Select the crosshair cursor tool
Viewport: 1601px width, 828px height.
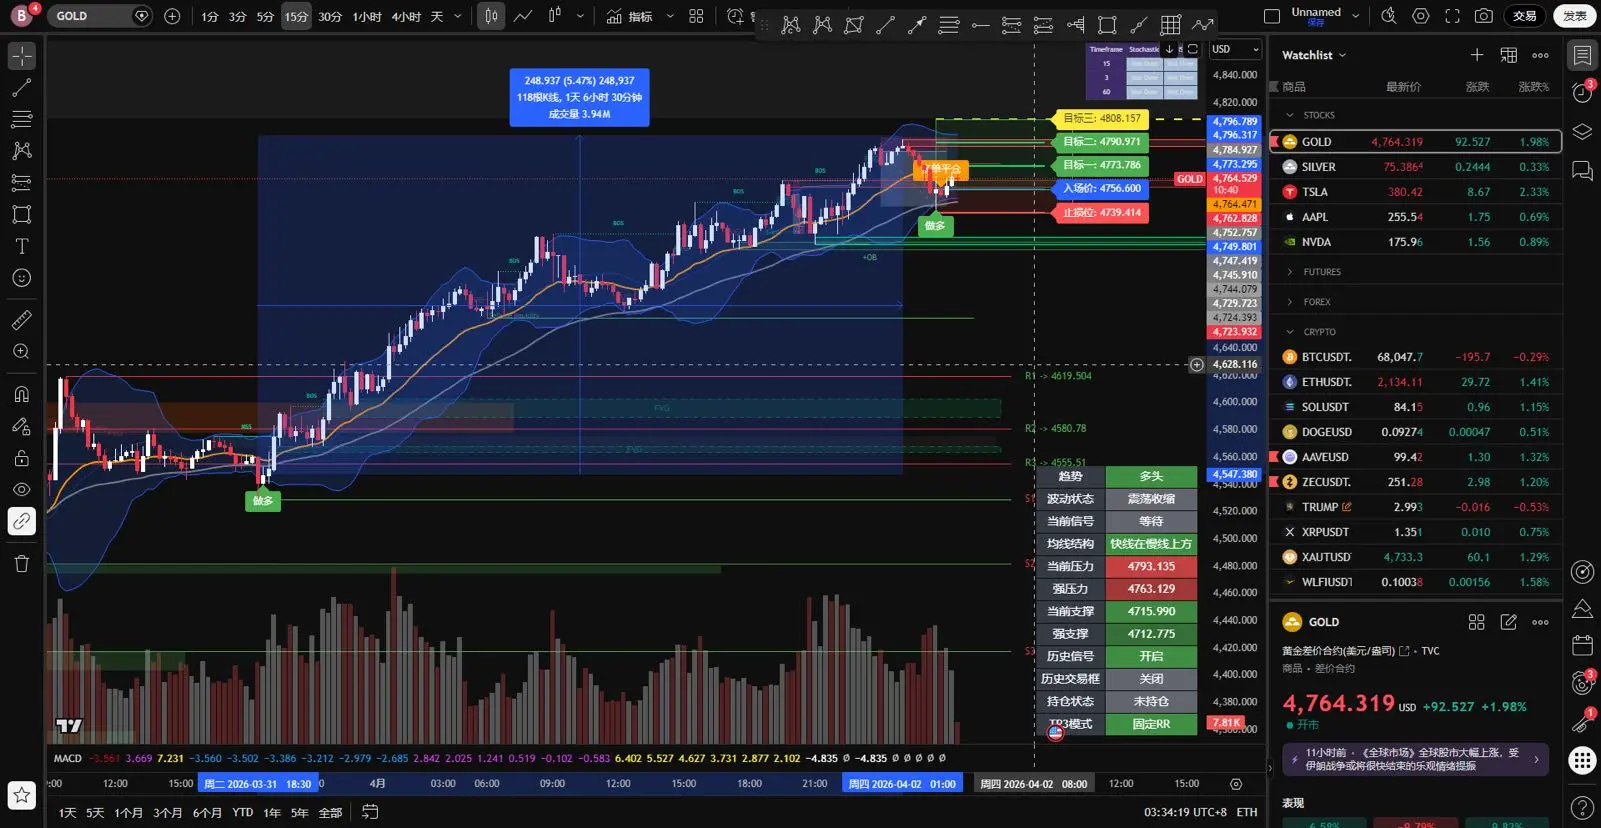coord(21,56)
